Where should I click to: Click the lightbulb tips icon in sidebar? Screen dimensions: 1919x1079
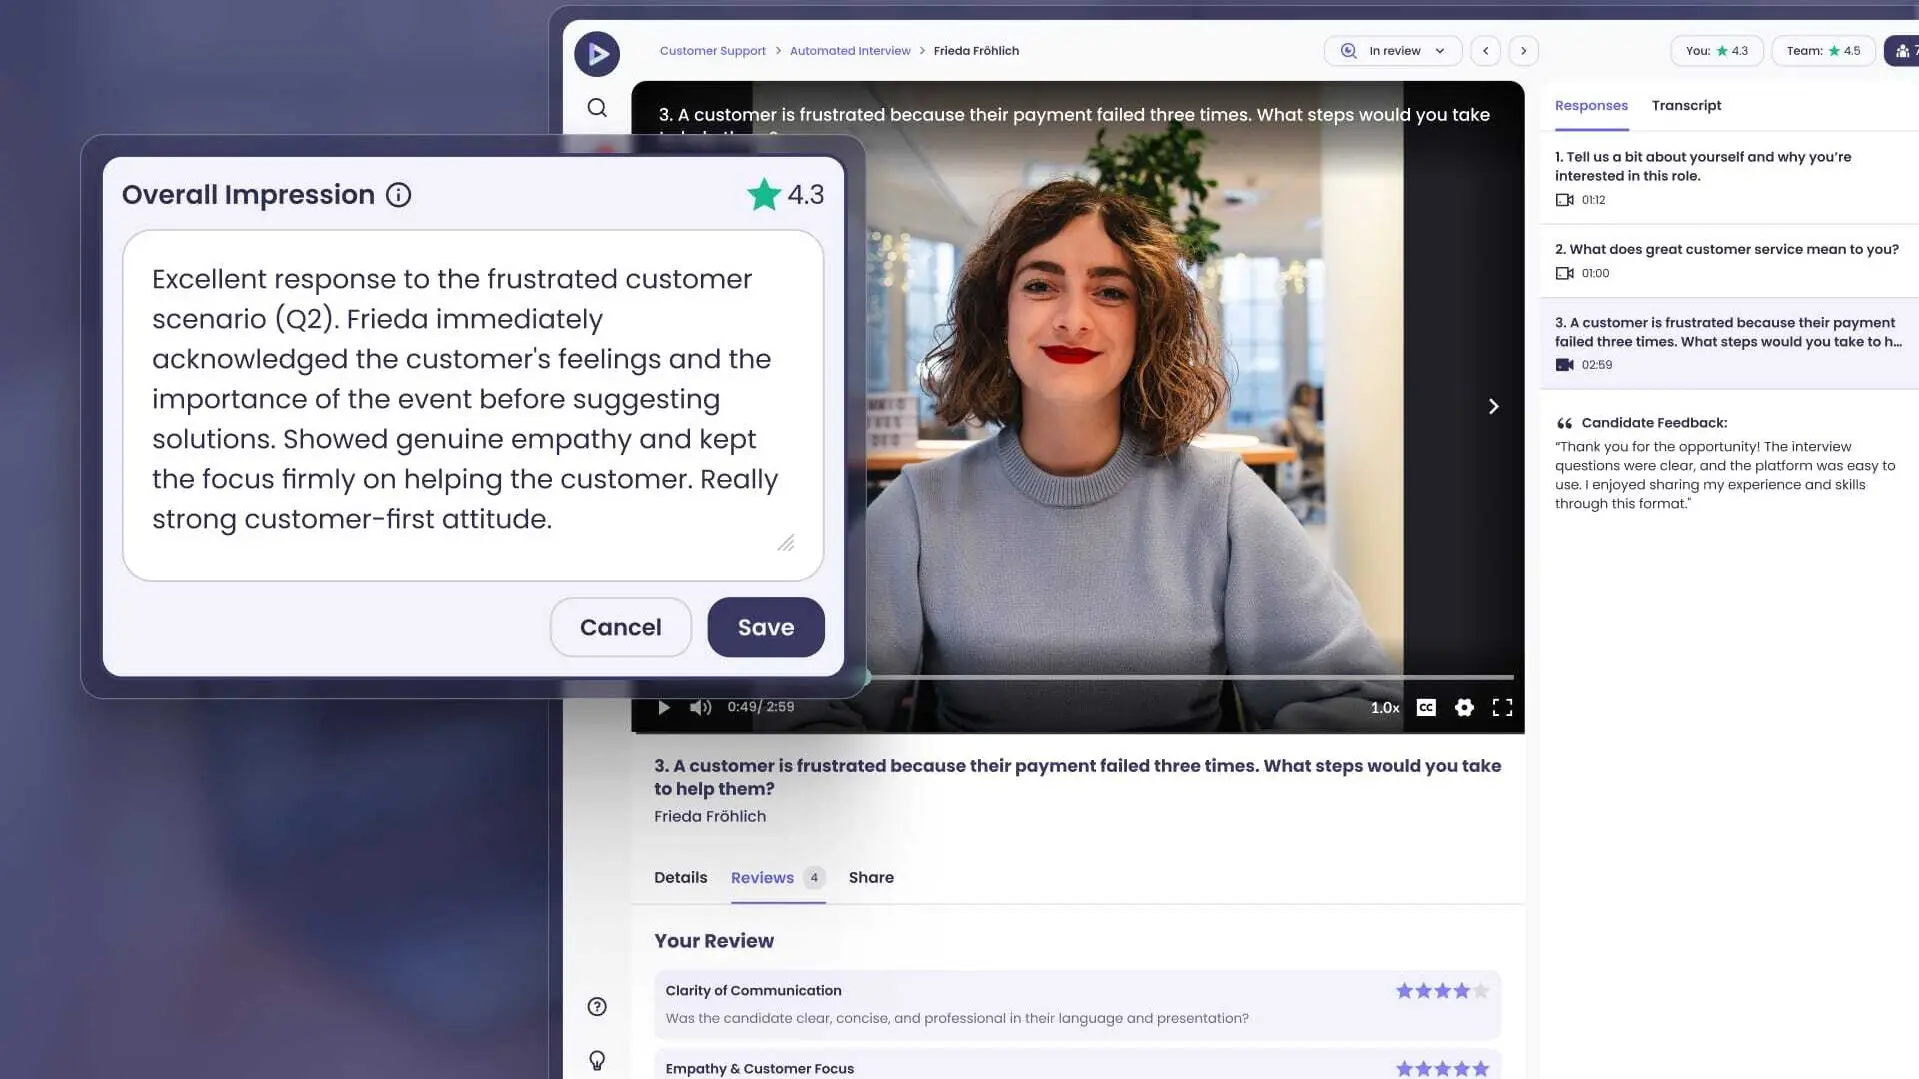coord(597,1060)
